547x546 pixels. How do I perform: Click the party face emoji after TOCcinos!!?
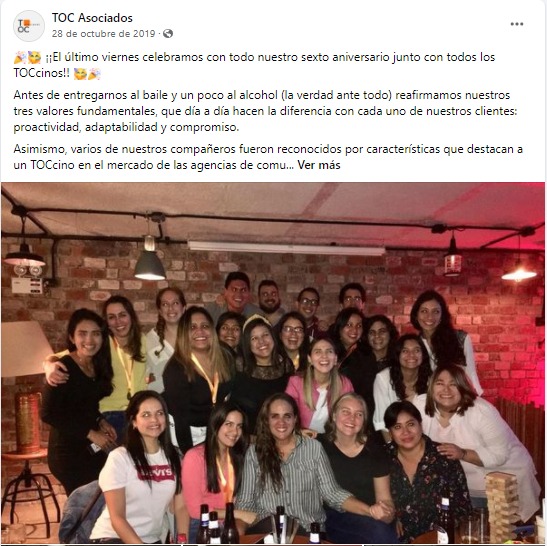(x=80, y=74)
